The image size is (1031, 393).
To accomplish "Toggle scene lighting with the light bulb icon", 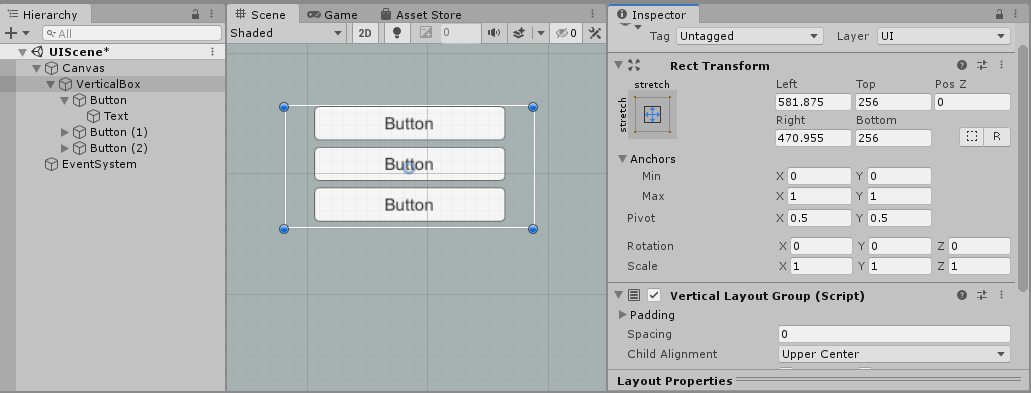I will tap(396, 33).
